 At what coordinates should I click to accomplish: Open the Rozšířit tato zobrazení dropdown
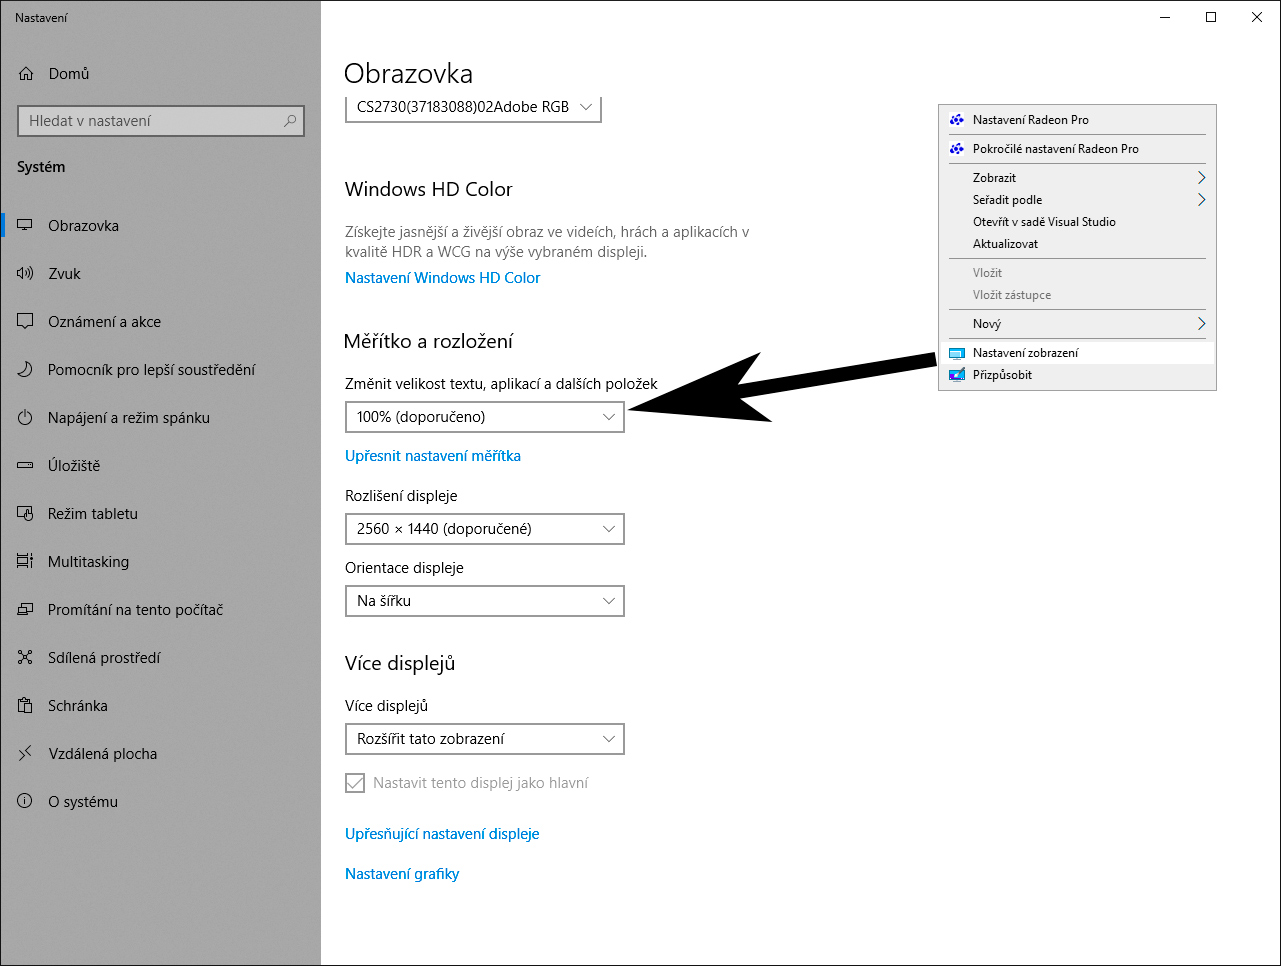click(484, 739)
